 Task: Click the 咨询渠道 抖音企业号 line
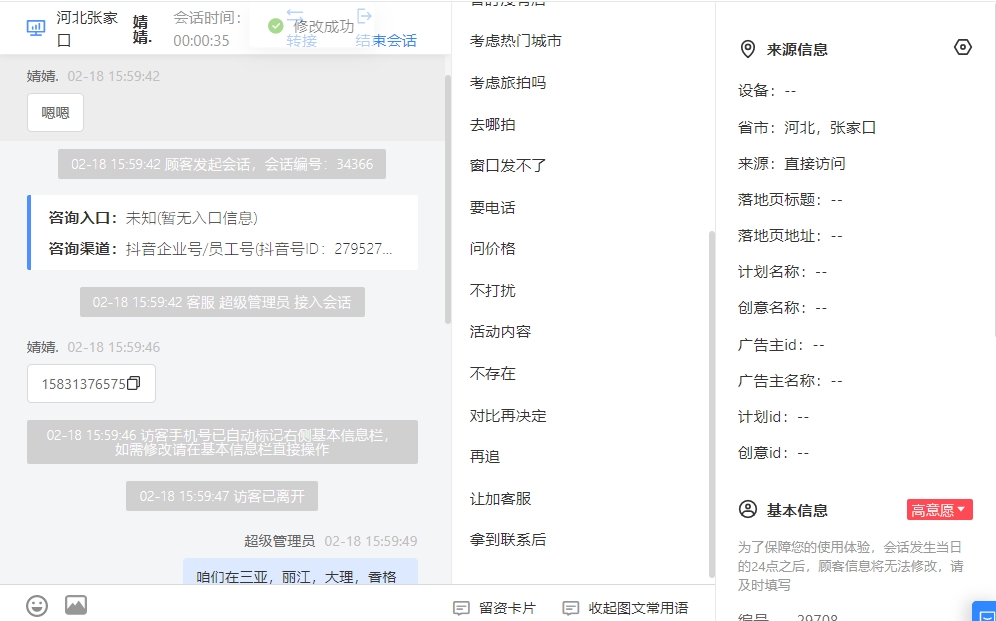pyautogui.click(x=220, y=248)
